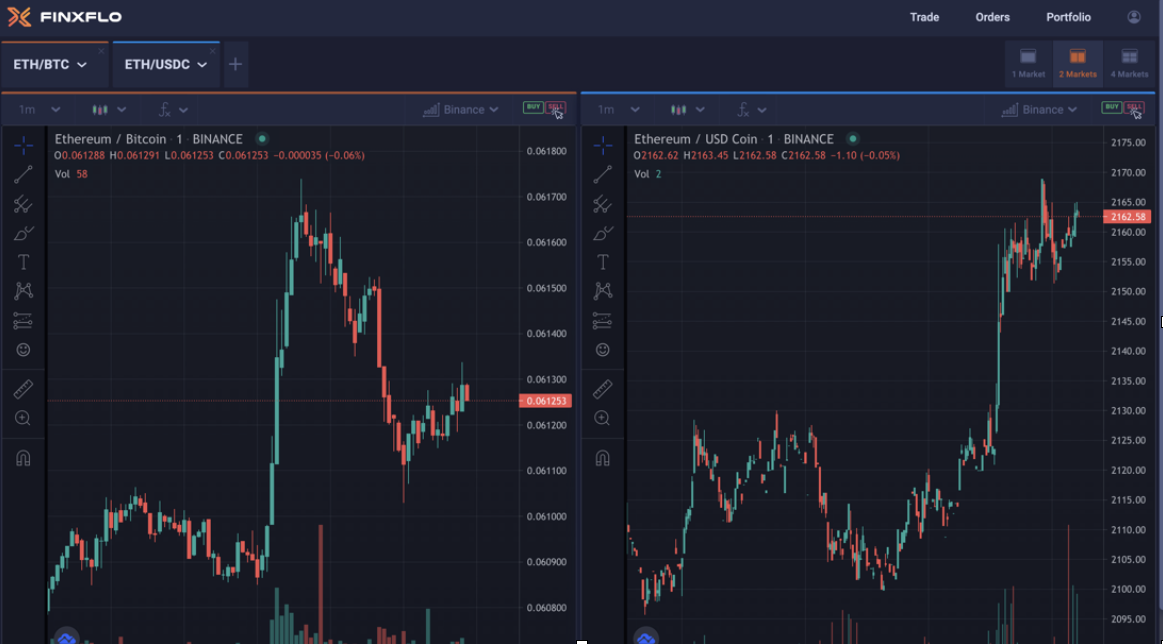Open Binance exchange dropdown in ETH/USDC chart

1040,110
